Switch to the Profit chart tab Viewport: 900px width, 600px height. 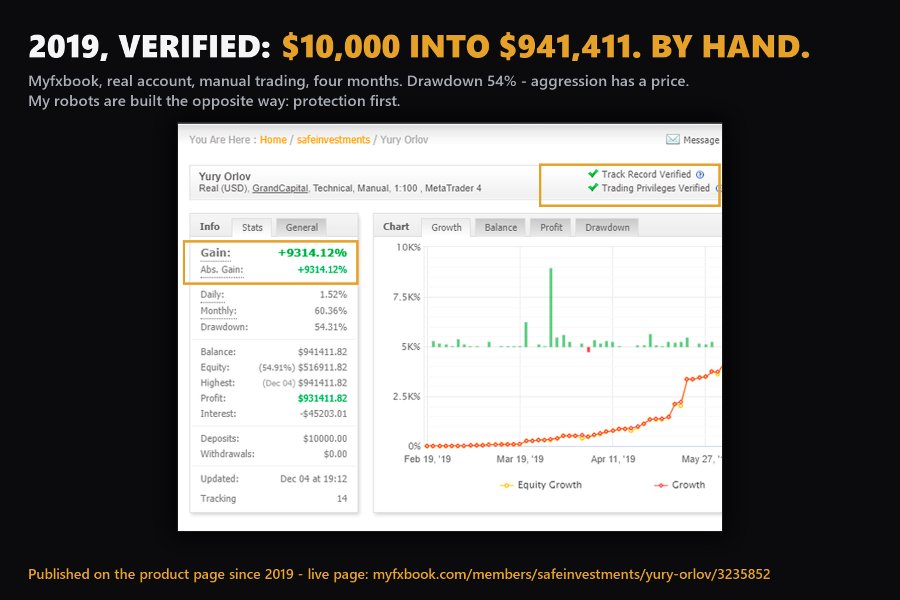551,227
